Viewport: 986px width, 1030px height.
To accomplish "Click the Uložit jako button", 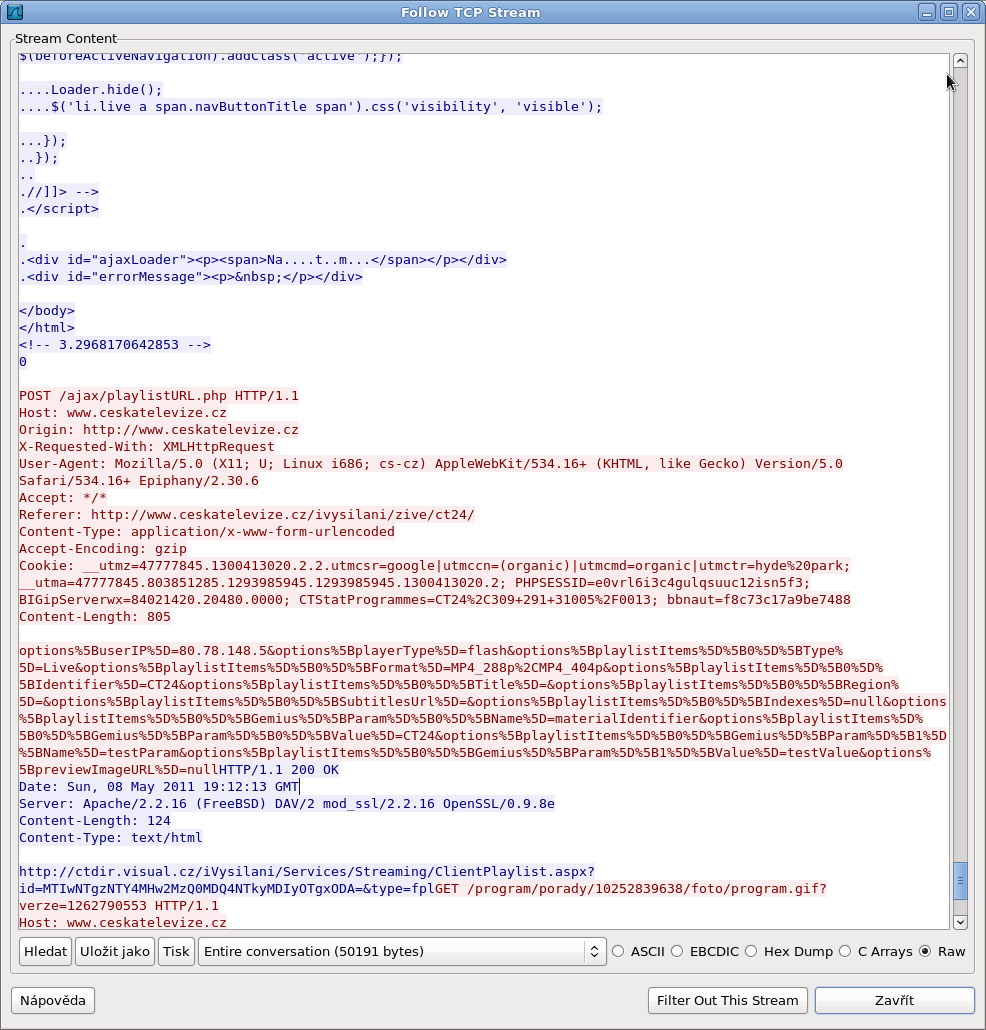I will (x=115, y=951).
